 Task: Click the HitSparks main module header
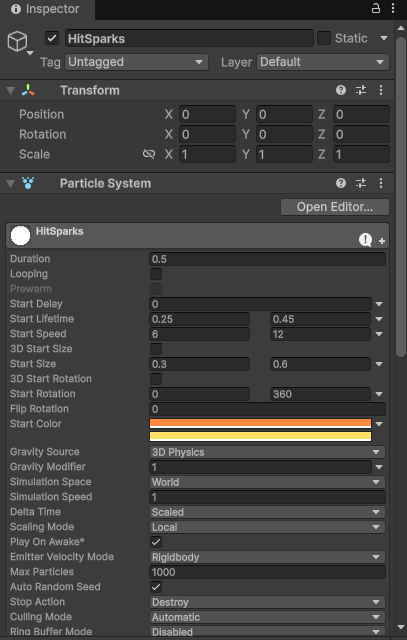[198, 236]
